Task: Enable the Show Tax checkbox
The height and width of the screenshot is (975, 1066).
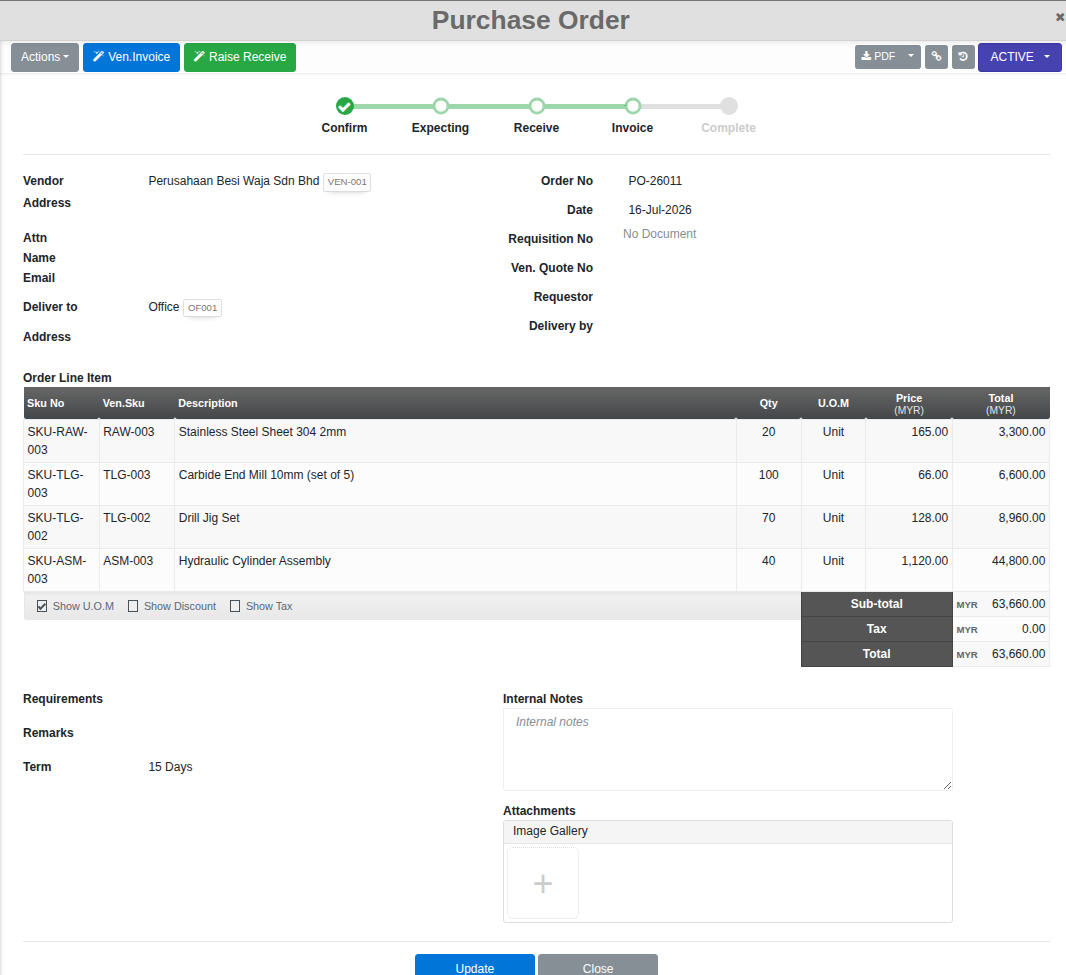Action: coord(235,606)
